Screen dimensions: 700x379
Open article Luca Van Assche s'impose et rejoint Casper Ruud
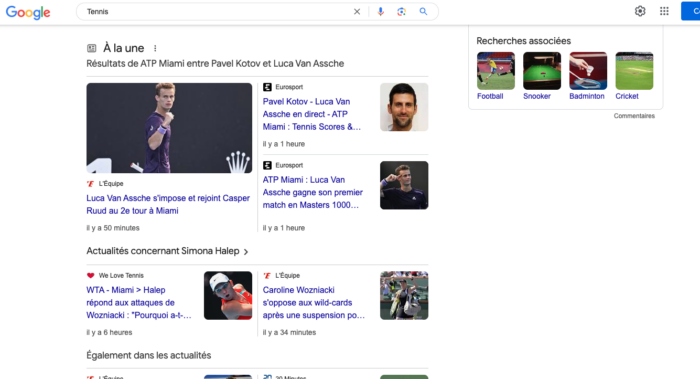168,204
